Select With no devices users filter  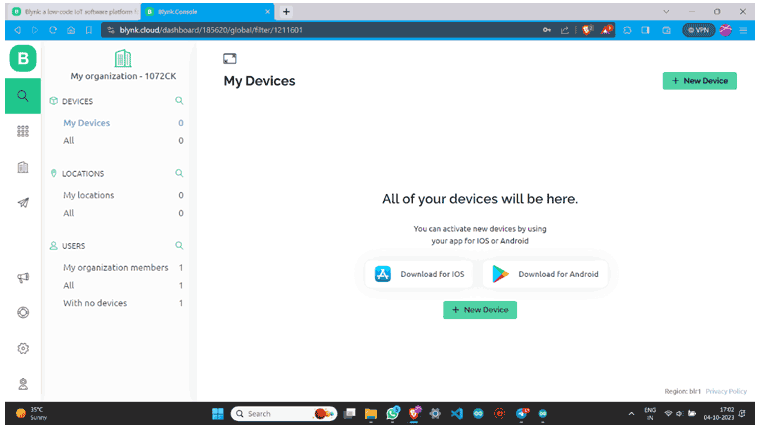[x=95, y=303]
